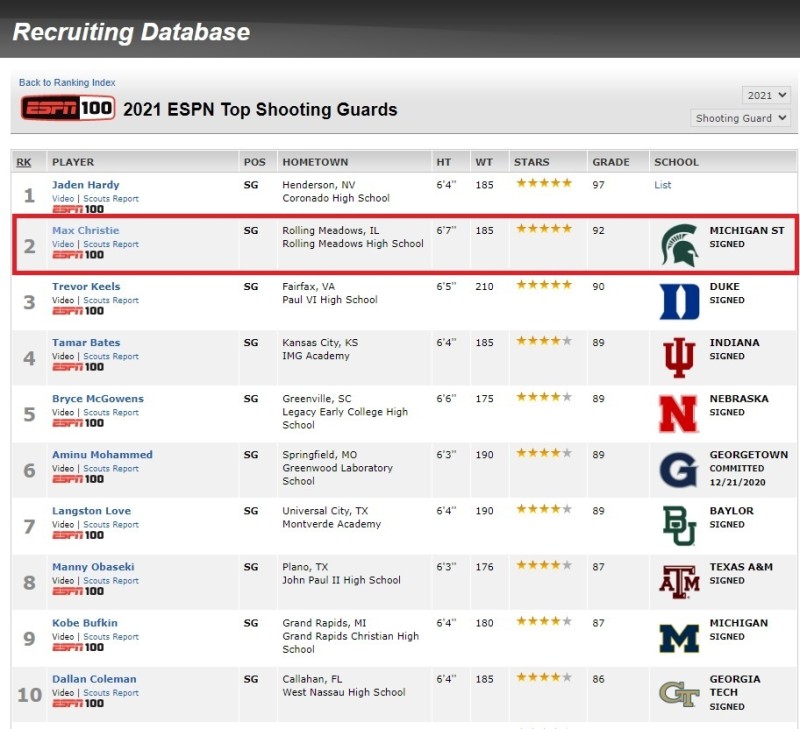Open Max Christie's player profile
This screenshot has height=729, width=800.
point(86,231)
